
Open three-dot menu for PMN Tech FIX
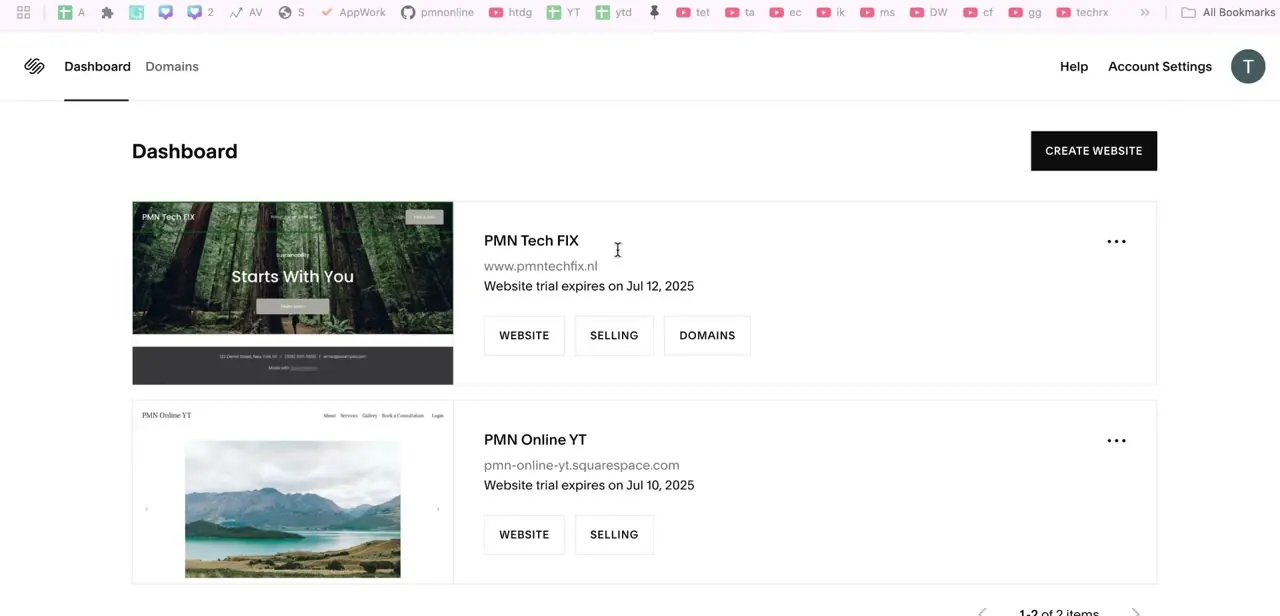point(1116,241)
